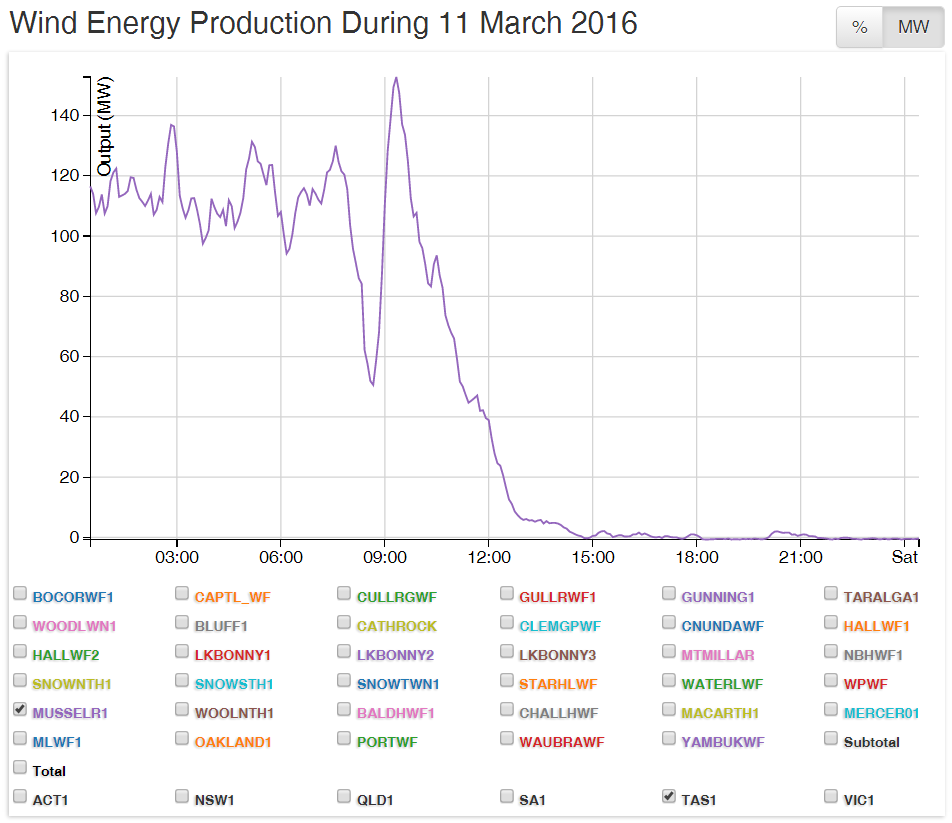
Task: Uncheck the TAS1 region checkbox
Action: click(668, 796)
